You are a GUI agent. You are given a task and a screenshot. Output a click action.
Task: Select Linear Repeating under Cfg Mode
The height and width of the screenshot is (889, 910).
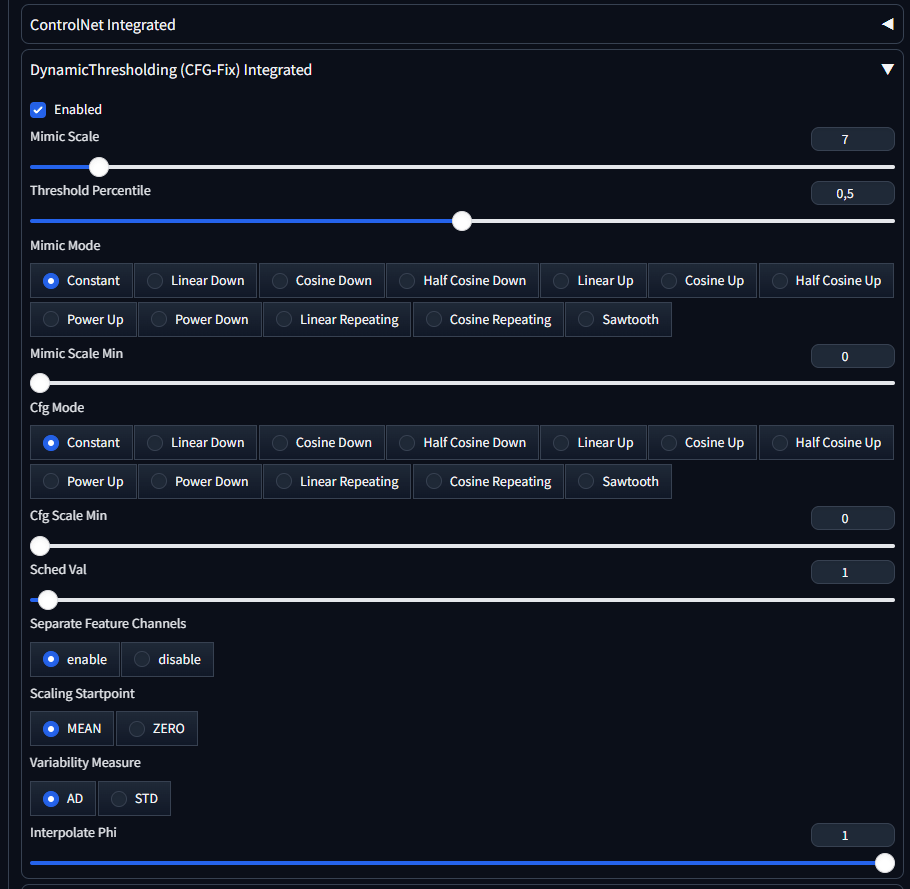tap(337, 482)
